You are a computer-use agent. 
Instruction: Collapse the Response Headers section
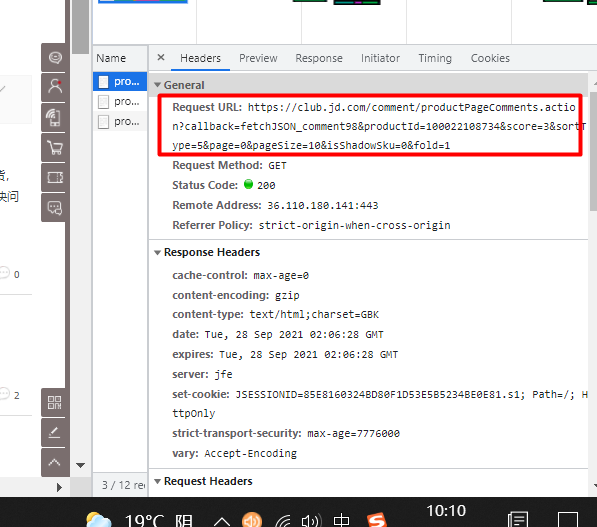click(x=157, y=252)
